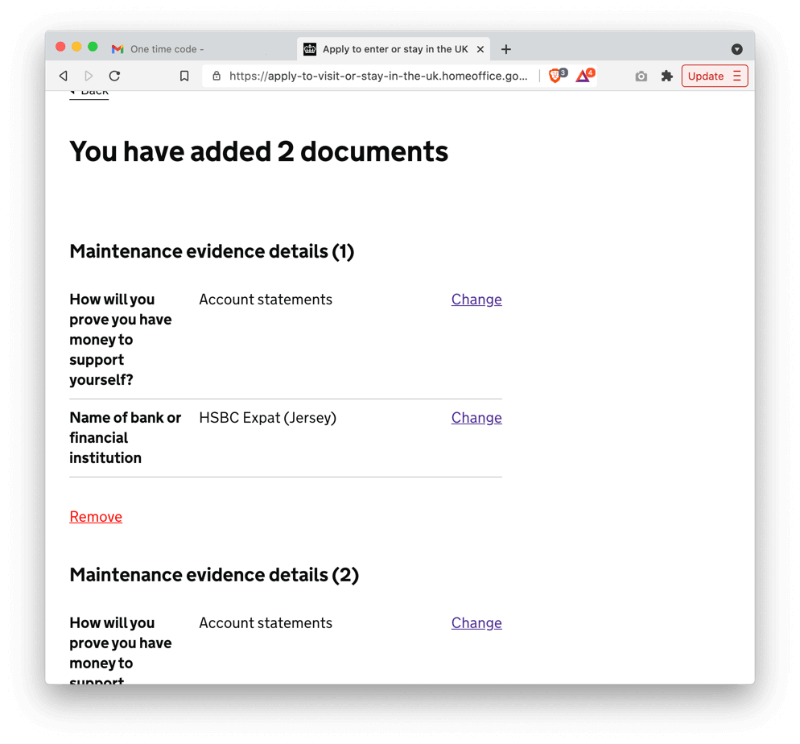Open a new tab with plus icon
Screen dimensions: 800x744
[506, 49]
